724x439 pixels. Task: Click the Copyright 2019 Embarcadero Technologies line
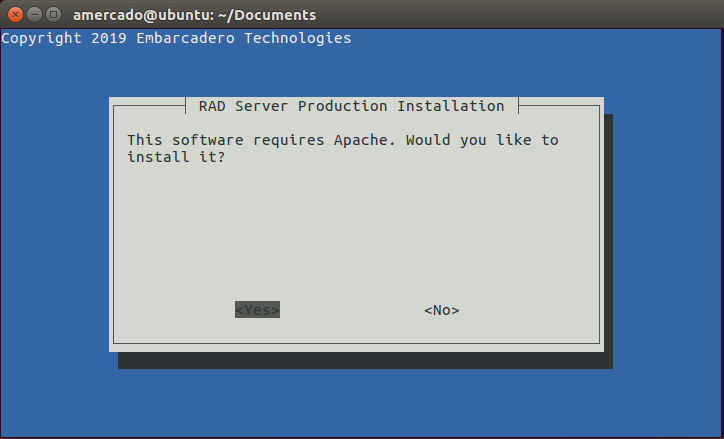[176, 38]
